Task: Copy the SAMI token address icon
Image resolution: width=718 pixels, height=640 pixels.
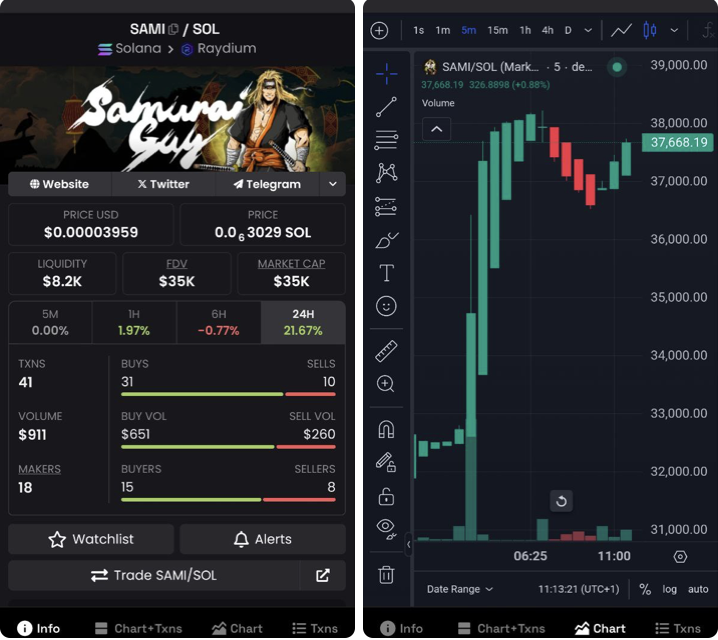Action: pos(173,29)
